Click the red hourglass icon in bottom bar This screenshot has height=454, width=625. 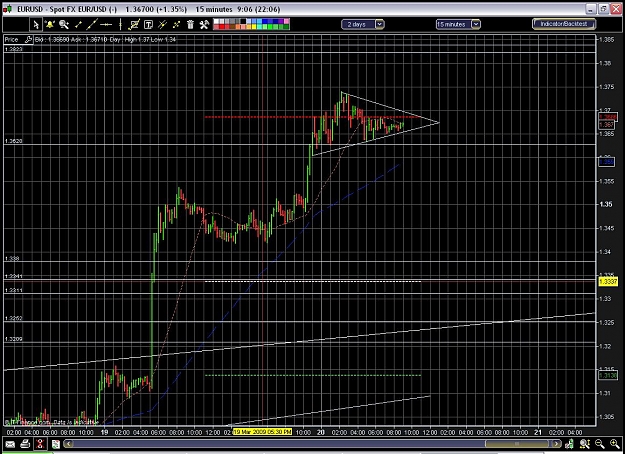coord(40,444)
